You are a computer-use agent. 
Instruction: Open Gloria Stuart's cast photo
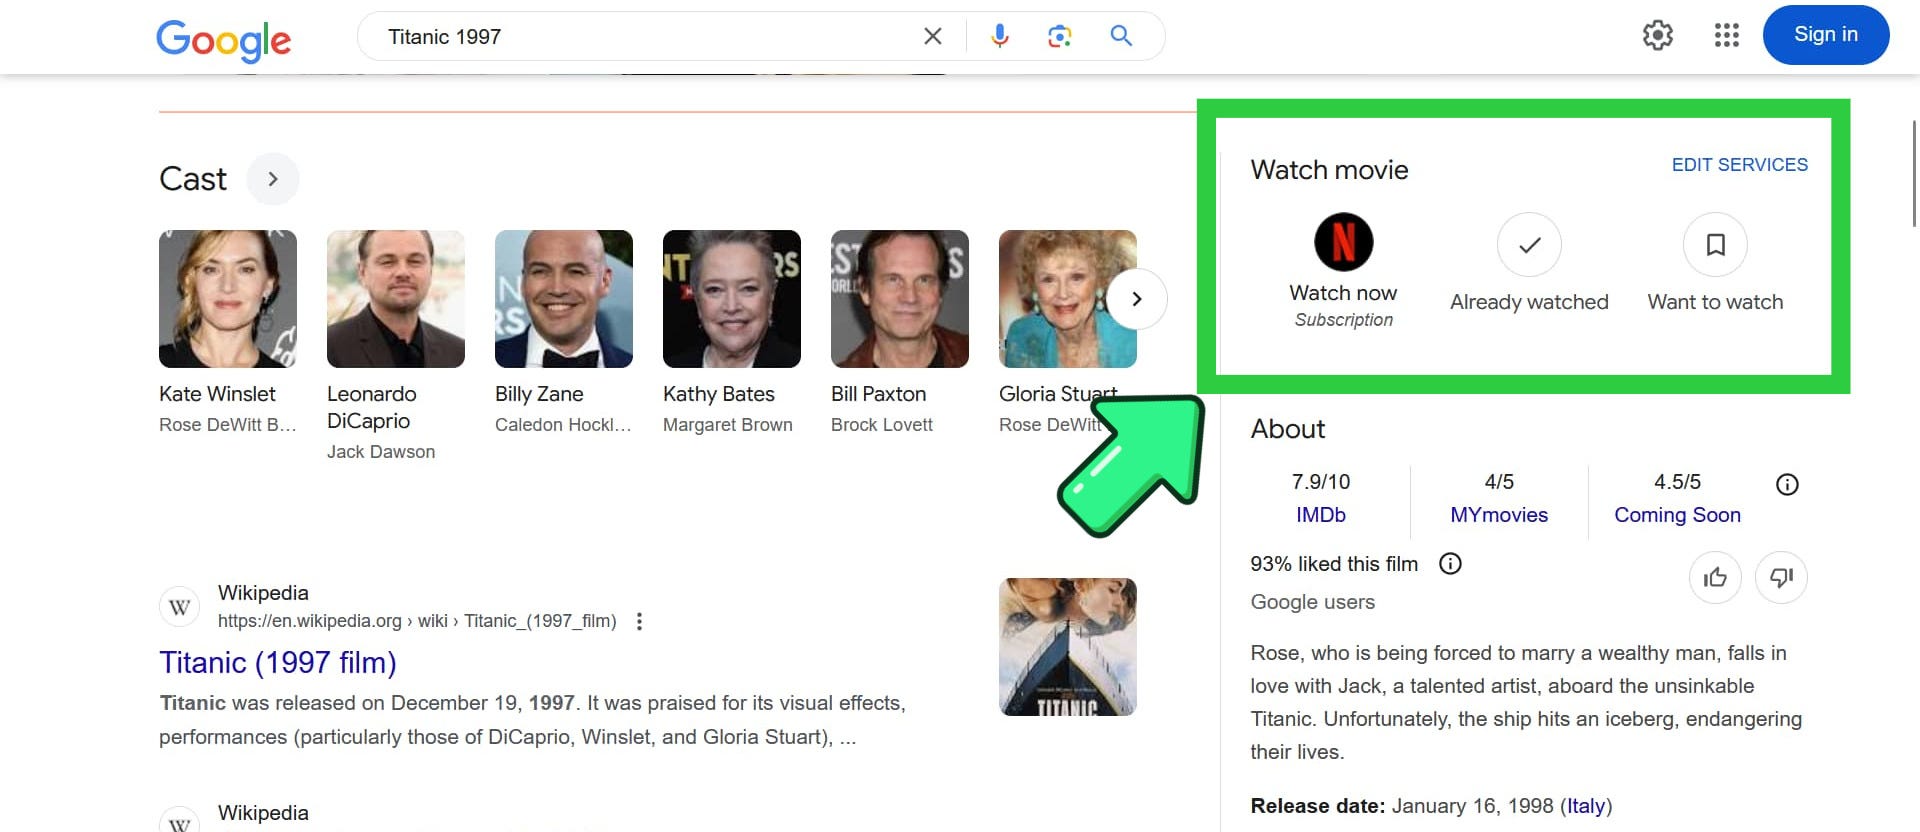pyautogui.click(x=1068, y=299)
